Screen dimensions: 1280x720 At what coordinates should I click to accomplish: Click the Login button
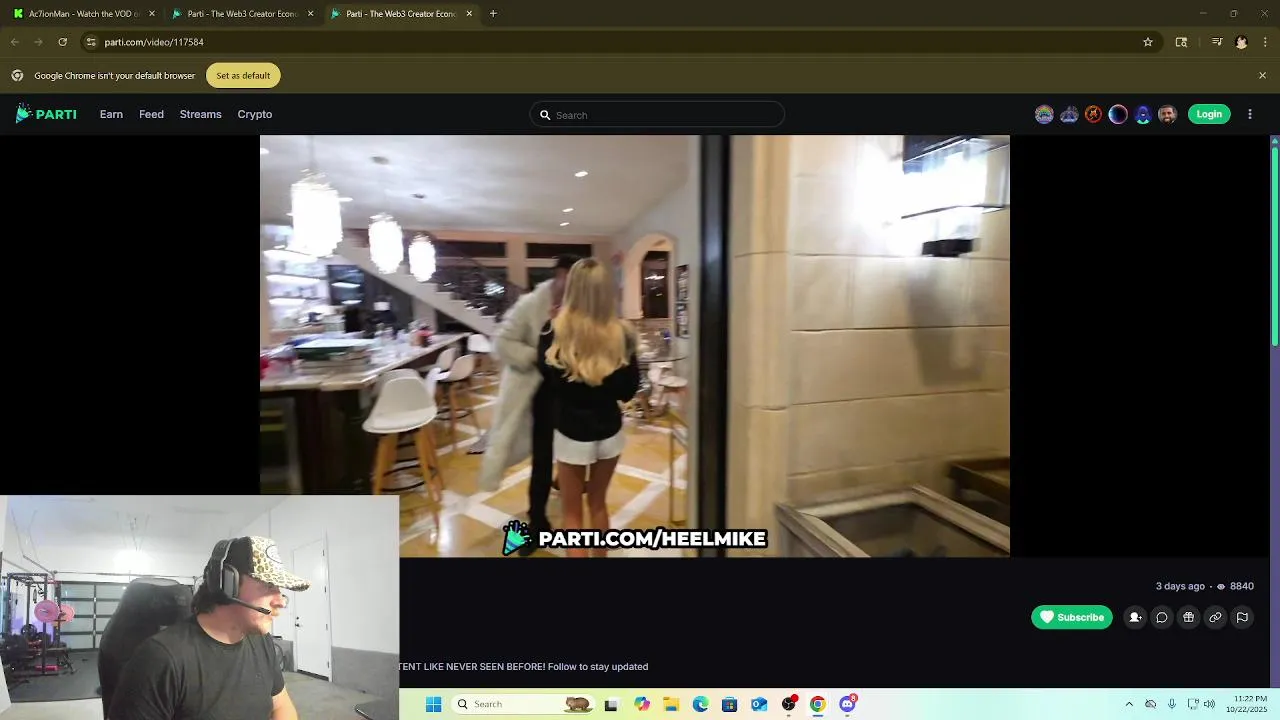click(x=1209, y=114)
